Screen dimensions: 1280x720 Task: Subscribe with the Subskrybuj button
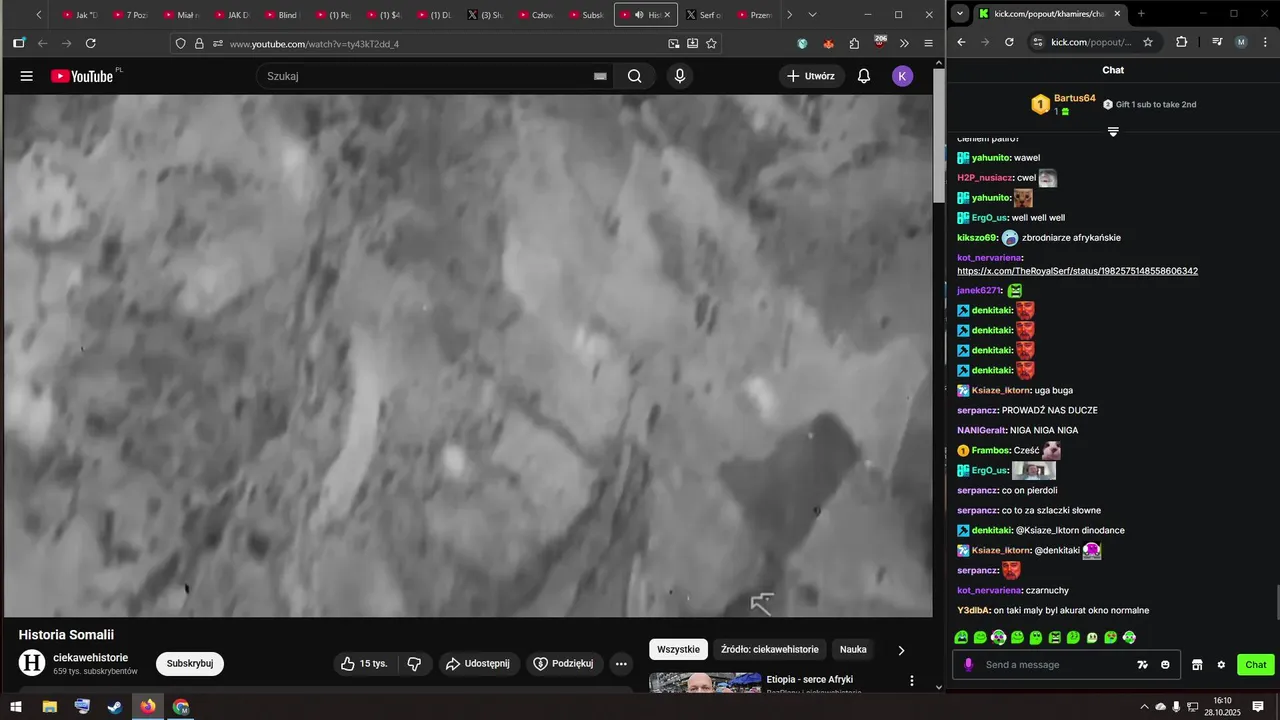(x=190, y=664)
